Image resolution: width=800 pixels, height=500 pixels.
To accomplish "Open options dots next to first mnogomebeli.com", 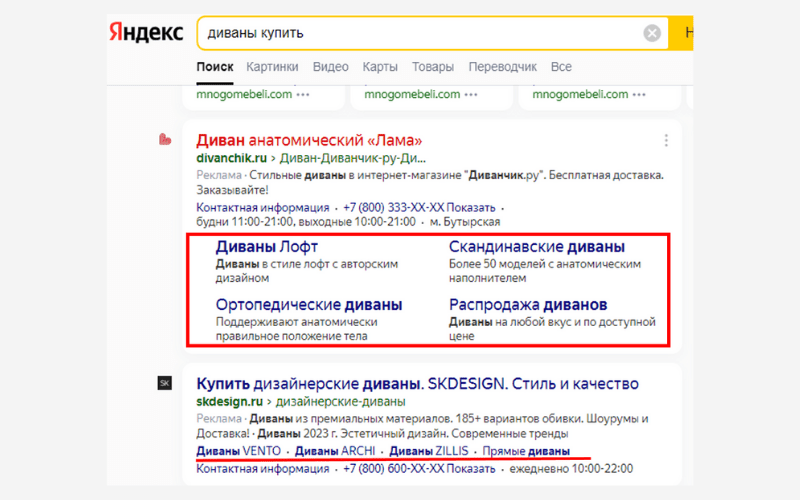I will point(303,94).
